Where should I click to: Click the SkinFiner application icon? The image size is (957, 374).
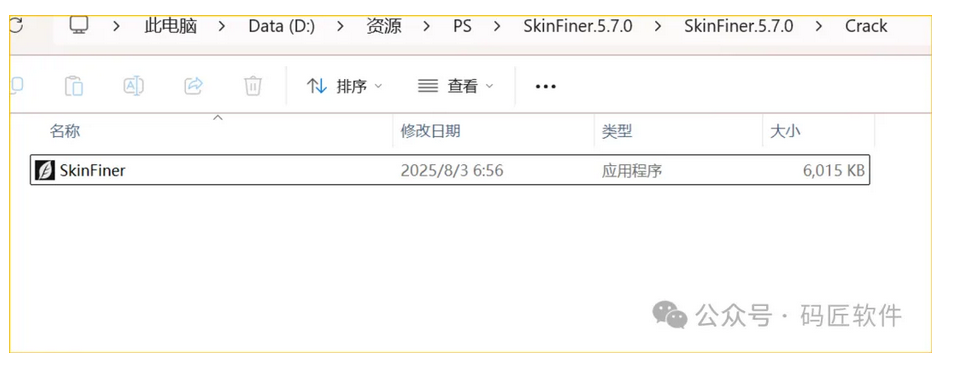pos(45,170)
